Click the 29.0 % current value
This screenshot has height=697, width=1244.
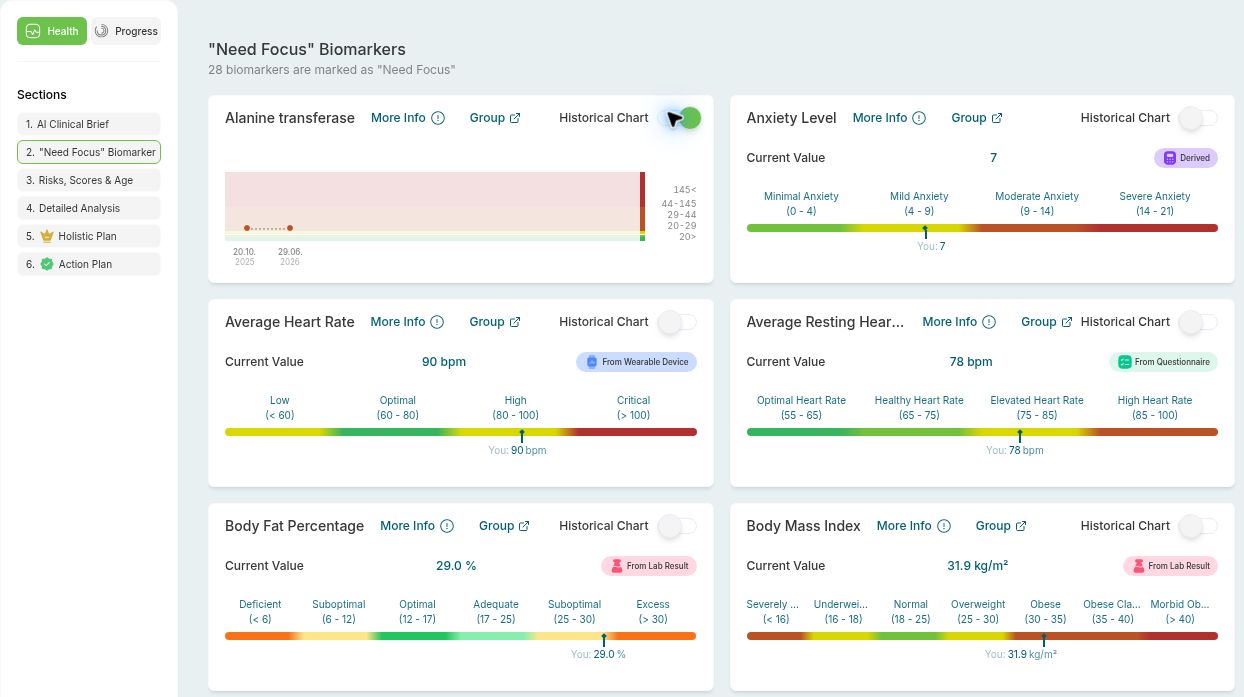[456, 566]
